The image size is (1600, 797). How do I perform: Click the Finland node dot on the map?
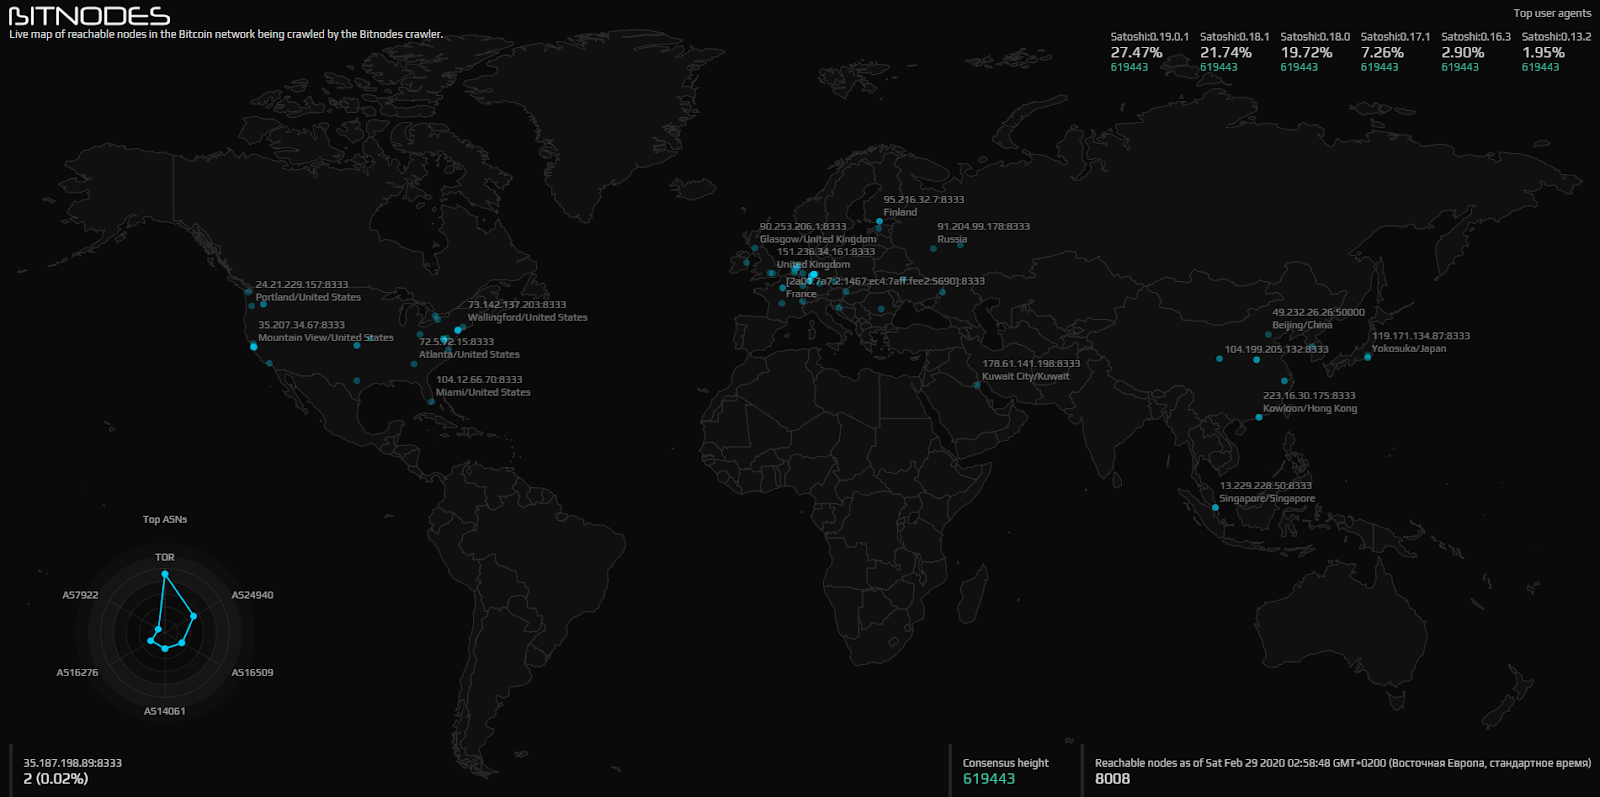click(879, 221)
